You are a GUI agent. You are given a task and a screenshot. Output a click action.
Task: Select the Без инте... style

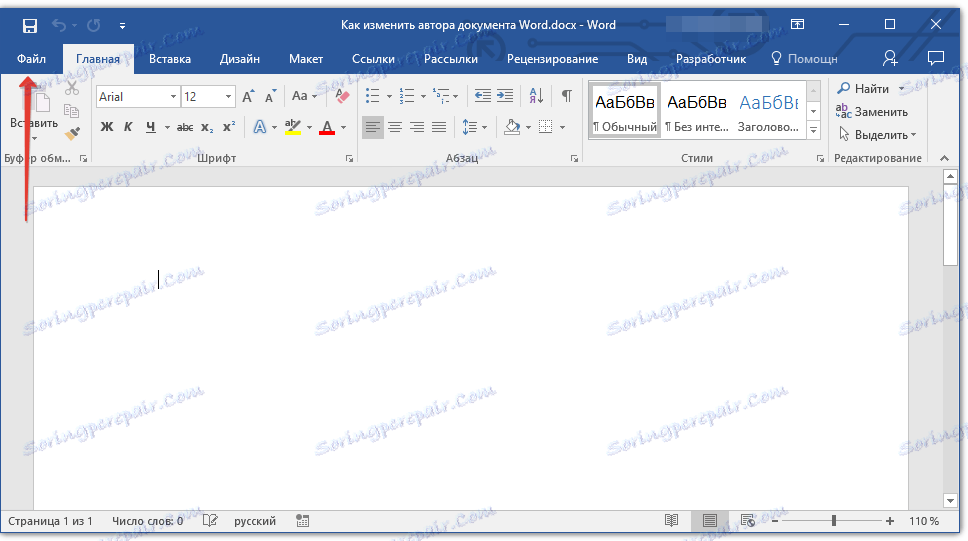point(696,111)
